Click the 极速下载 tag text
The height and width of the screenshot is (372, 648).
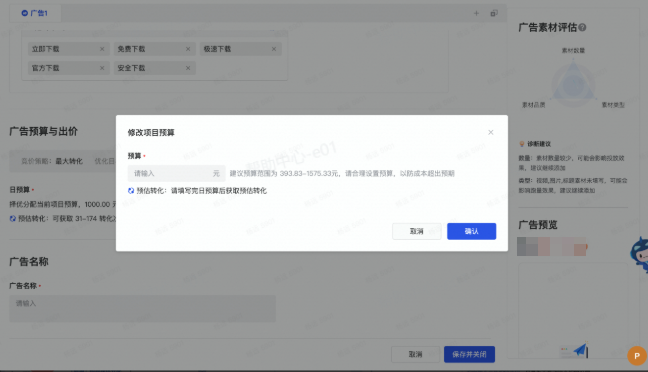217,49
